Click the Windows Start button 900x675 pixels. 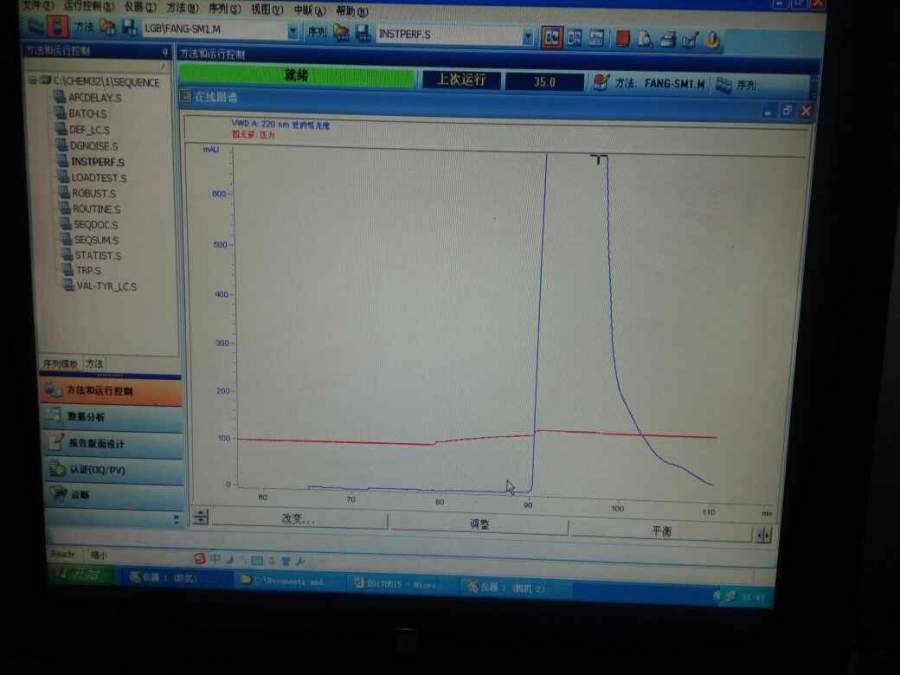(80, 574)
